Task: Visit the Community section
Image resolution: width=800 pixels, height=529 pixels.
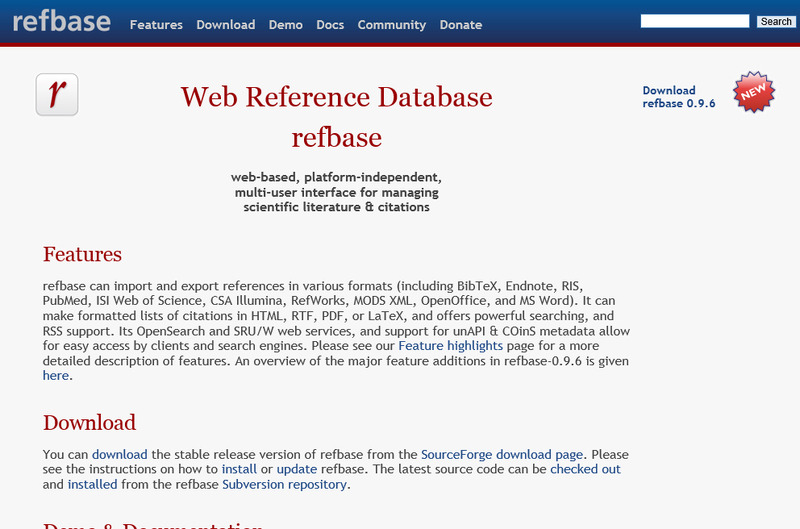Action: [391, 25]
